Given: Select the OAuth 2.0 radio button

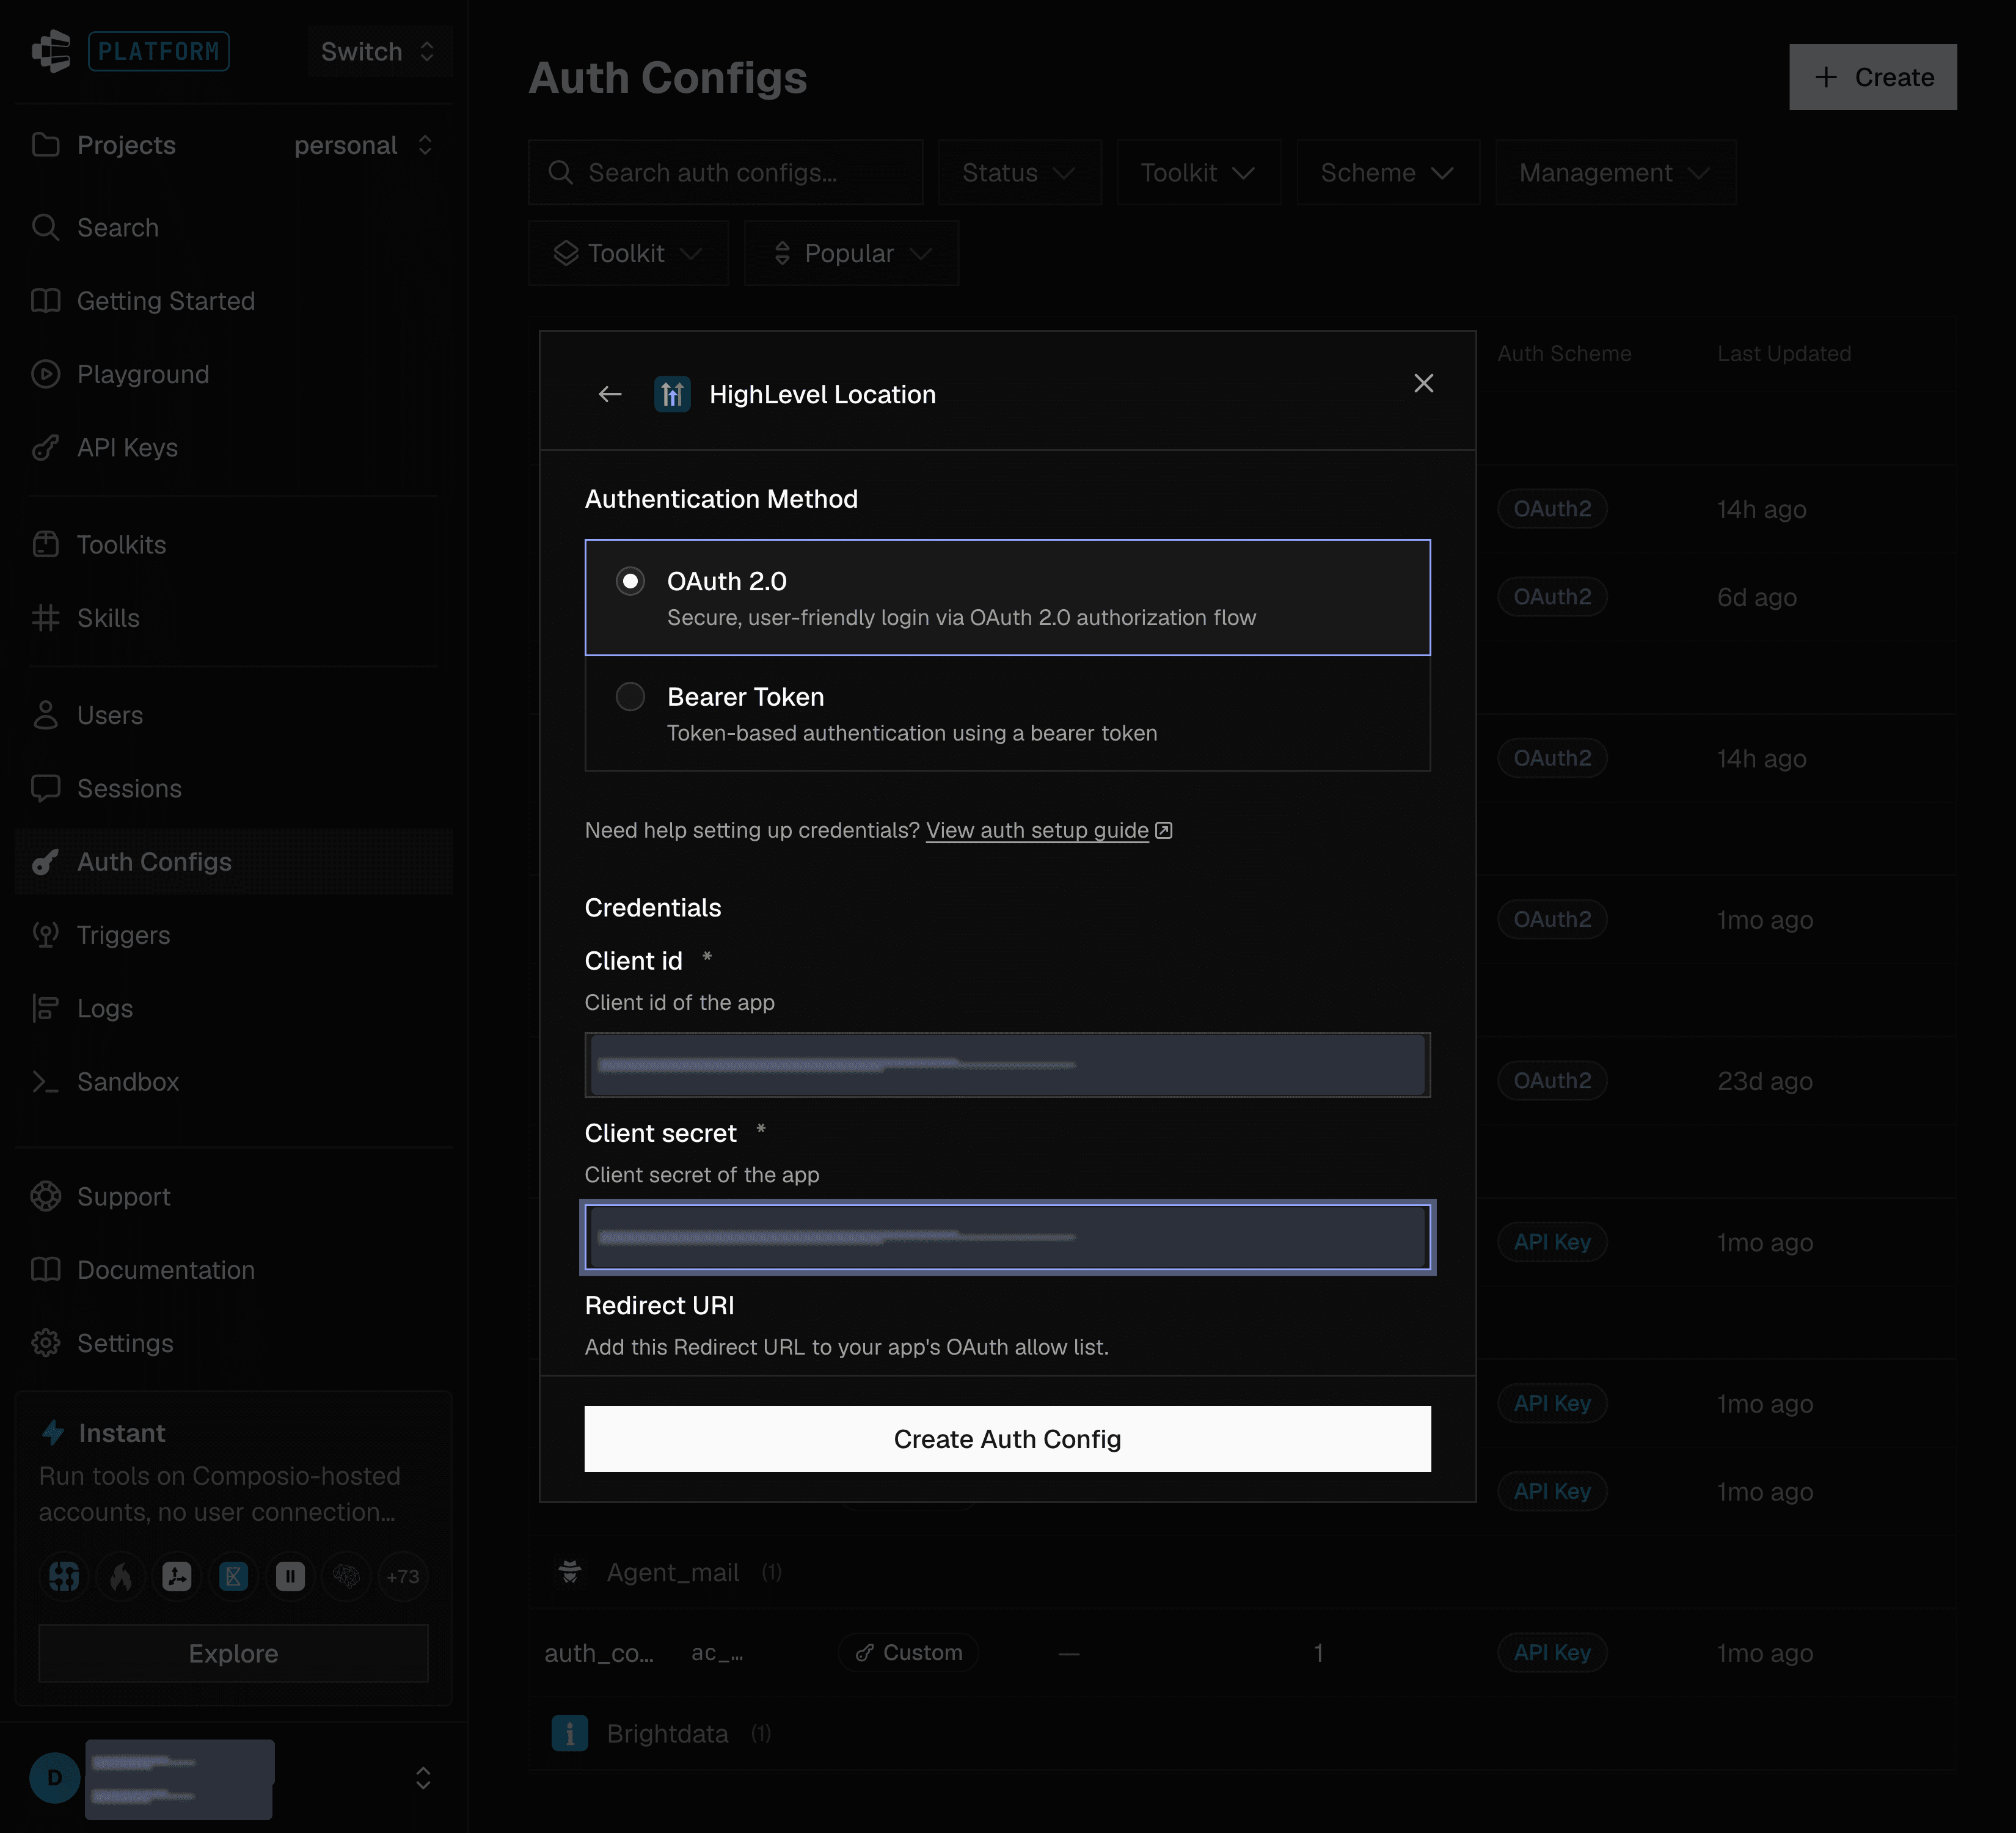Looking at the screenshot, I should click(x=630, y=581).
